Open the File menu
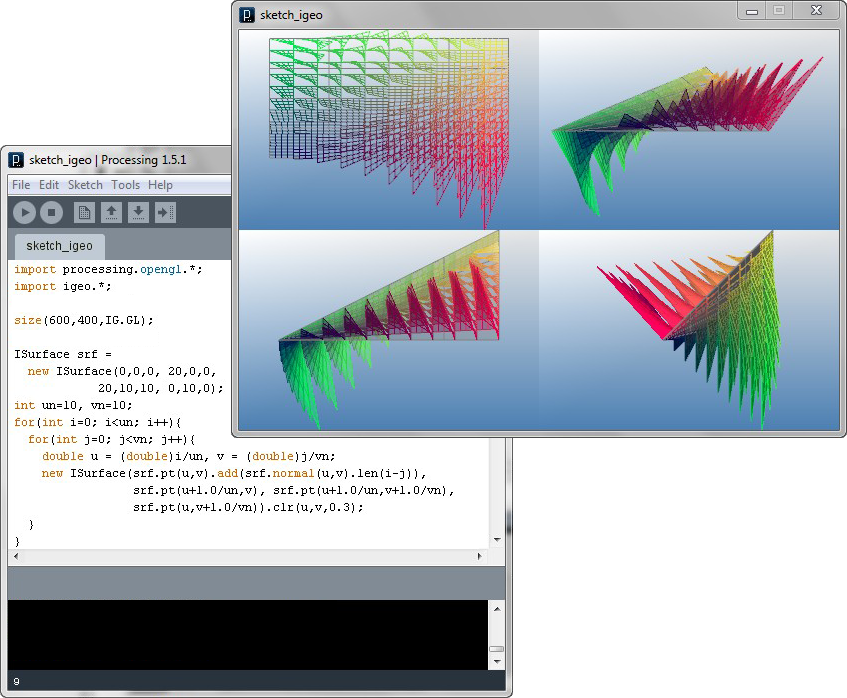This screenshot has width=847, height=698. [21, 185]
